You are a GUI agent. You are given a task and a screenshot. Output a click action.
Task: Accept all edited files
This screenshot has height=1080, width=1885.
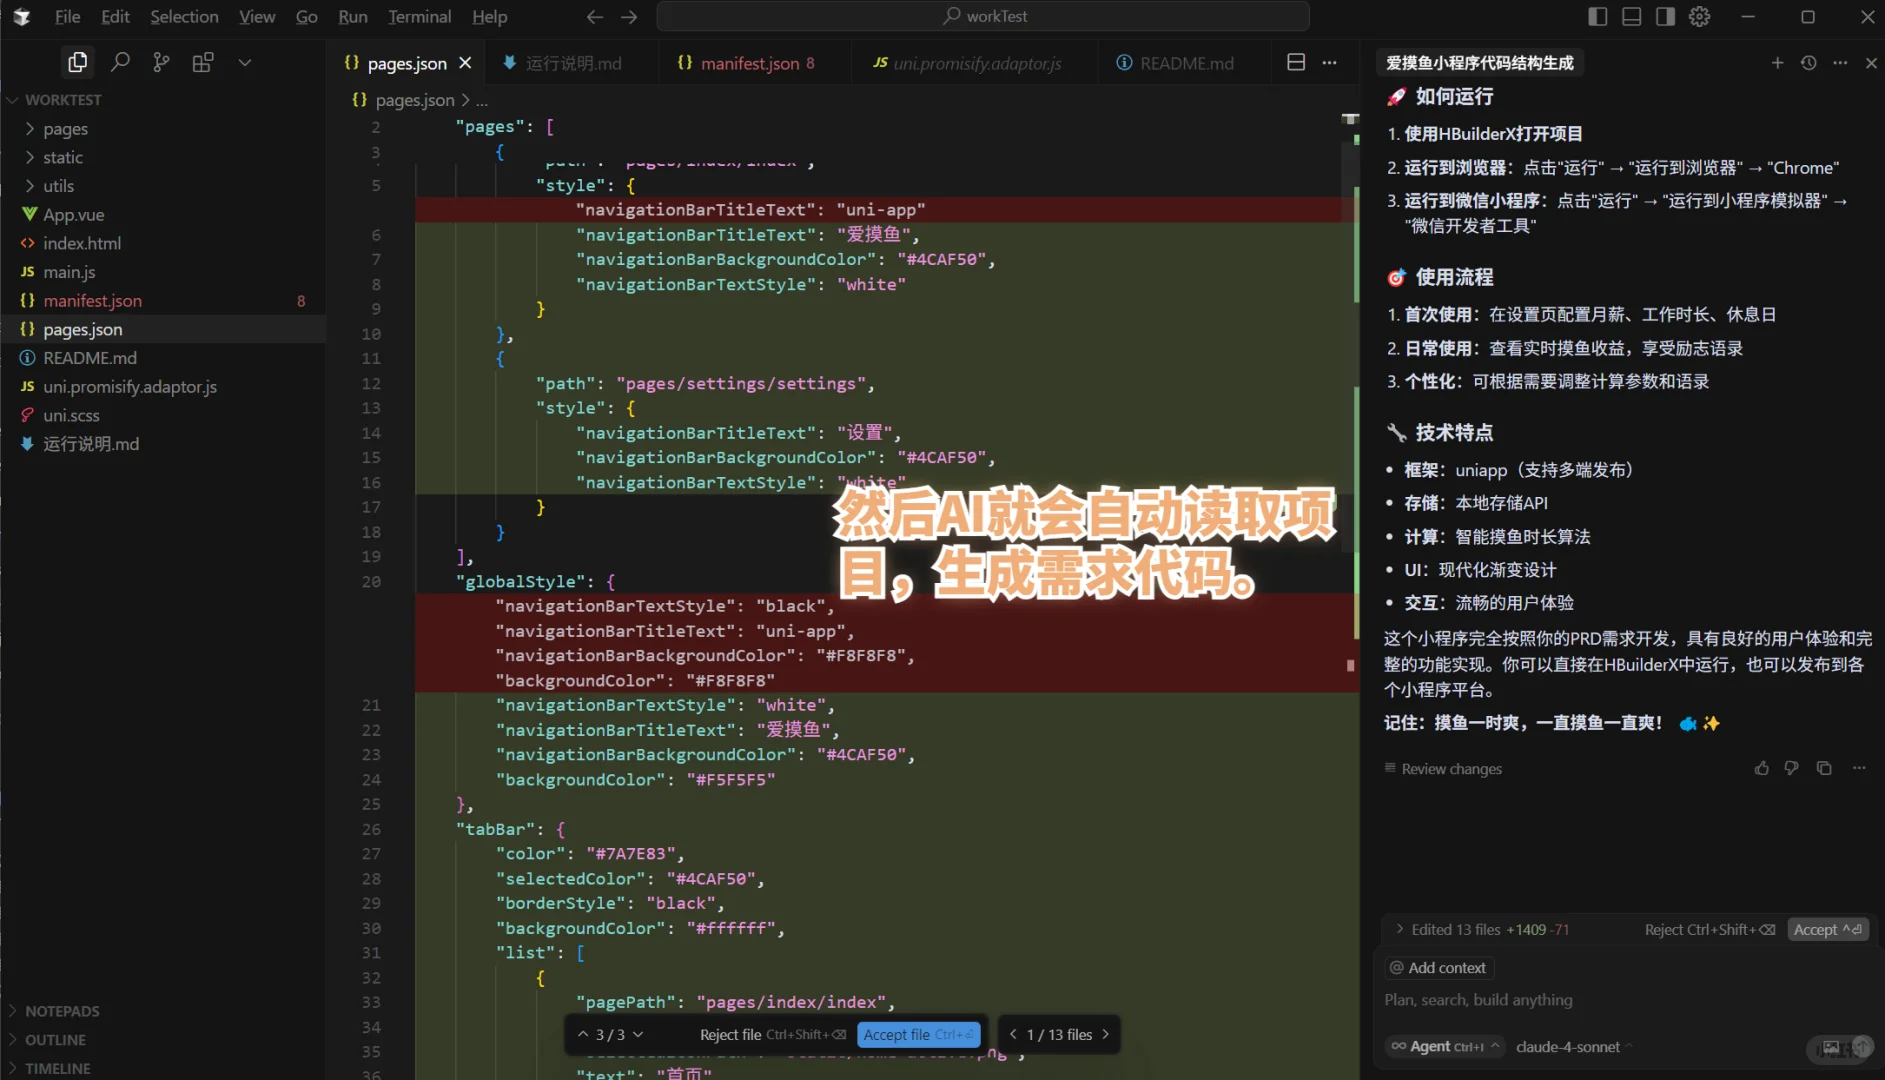[1827, 929]
